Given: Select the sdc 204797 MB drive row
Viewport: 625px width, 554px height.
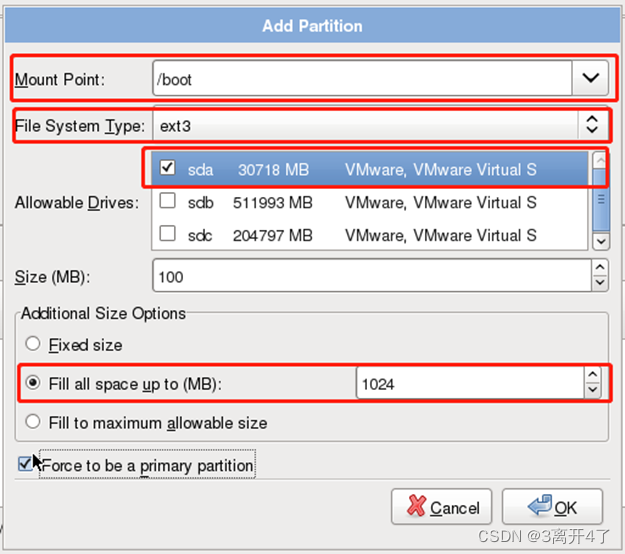Looking at the screenshot, I should tap(369, 235).
